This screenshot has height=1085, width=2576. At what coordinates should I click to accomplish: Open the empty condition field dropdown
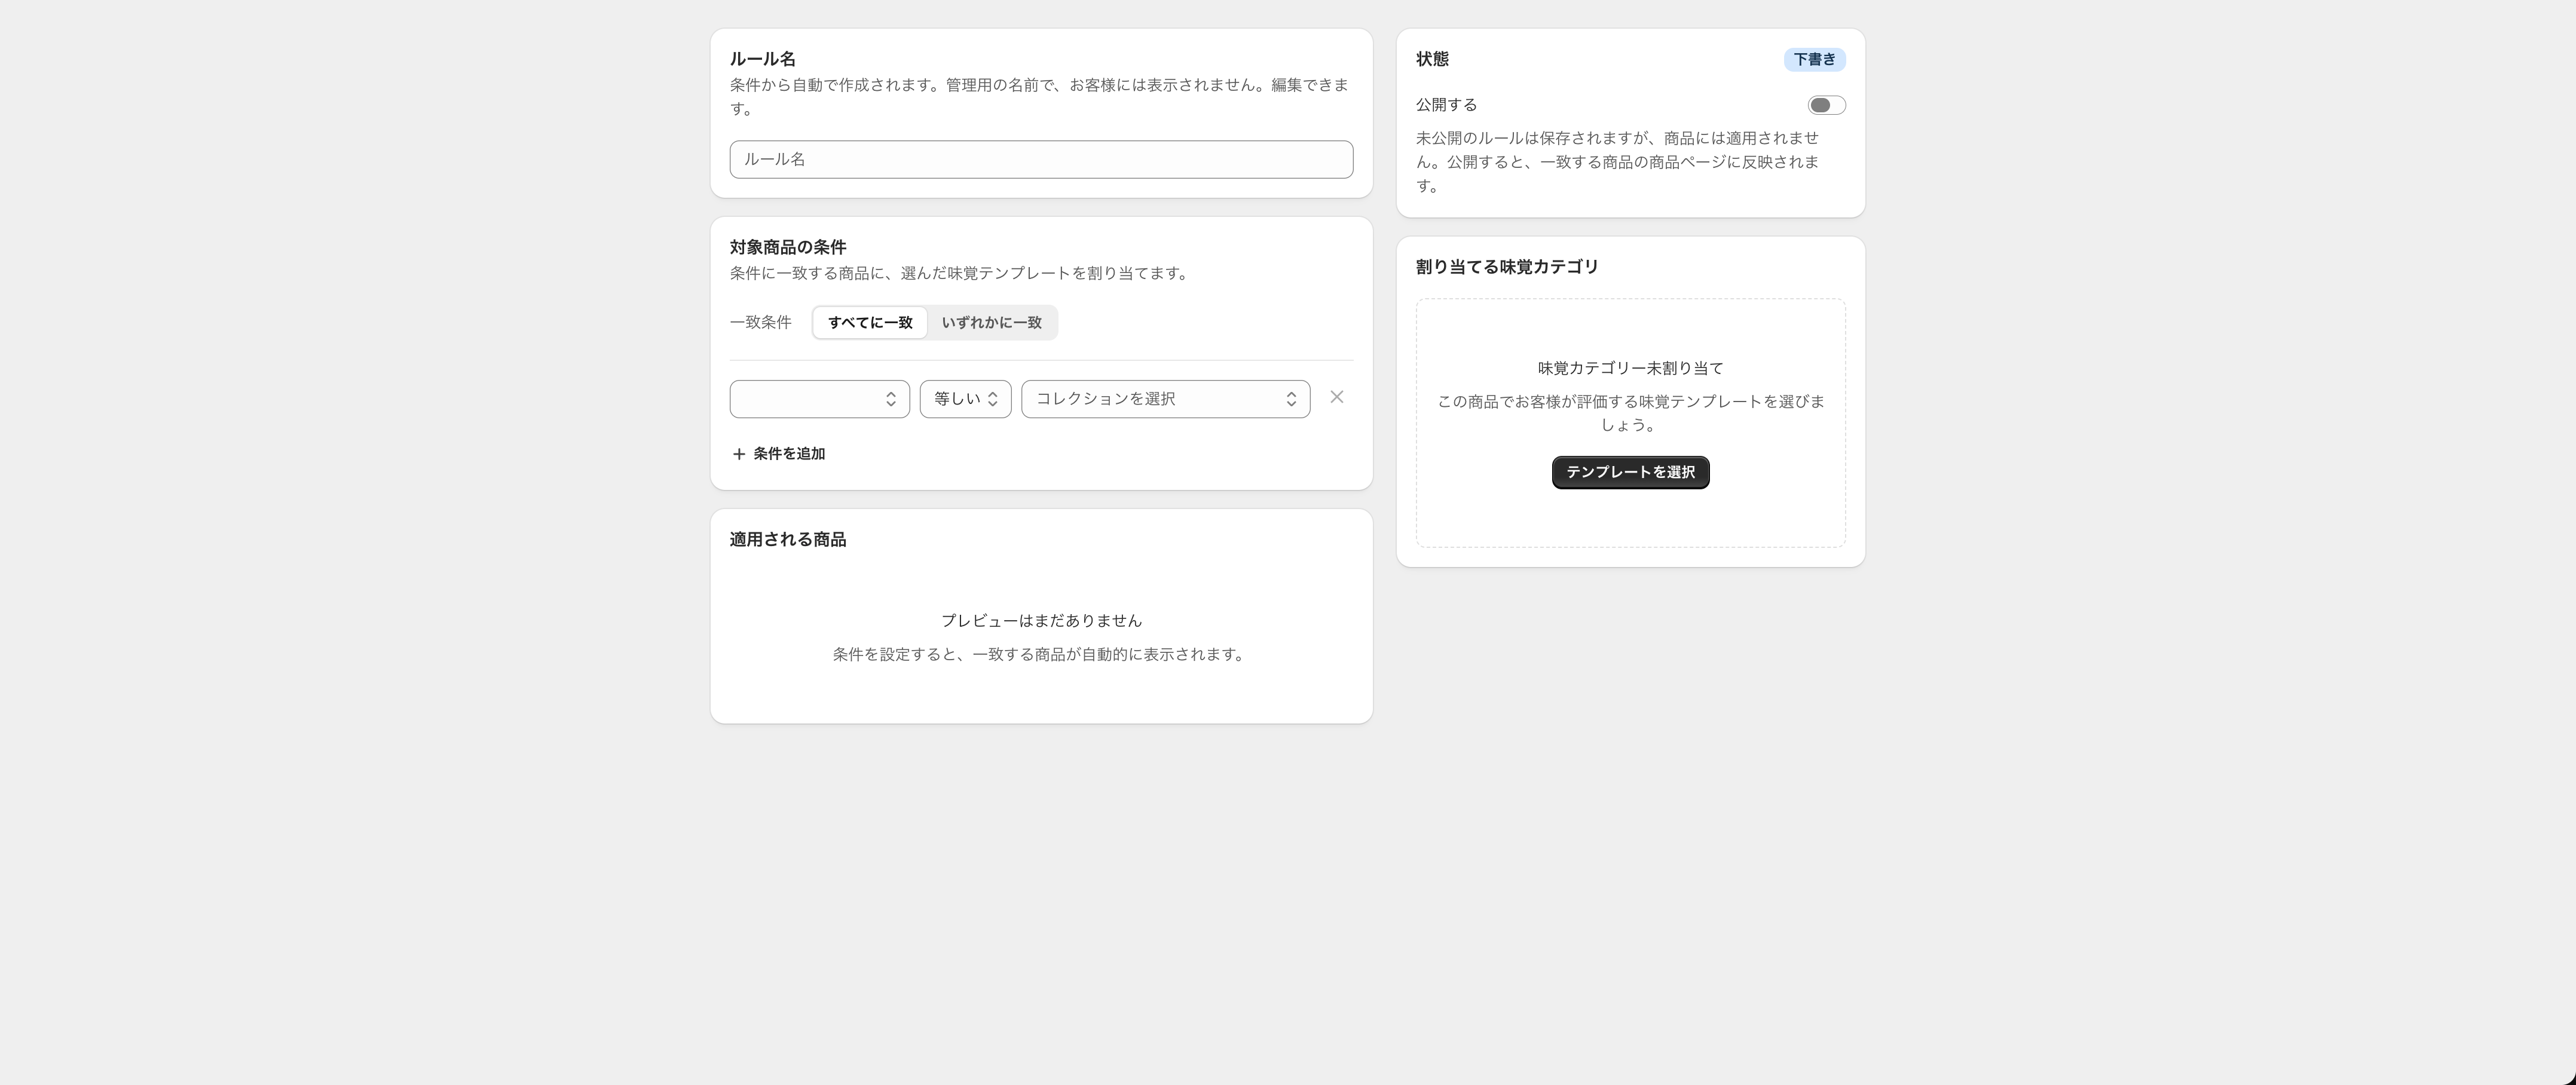pos(819,399)
